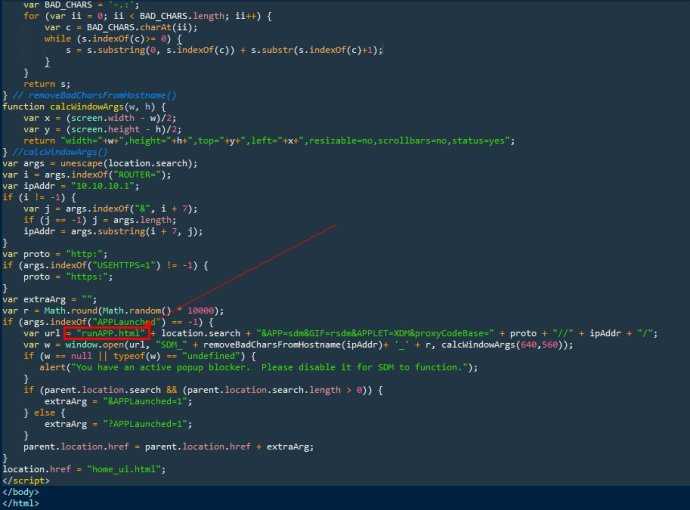Click the 'var ipAddr = "10.10.10.1"' line
Screen dimensions: 690x510
click(x=71, y=186)
